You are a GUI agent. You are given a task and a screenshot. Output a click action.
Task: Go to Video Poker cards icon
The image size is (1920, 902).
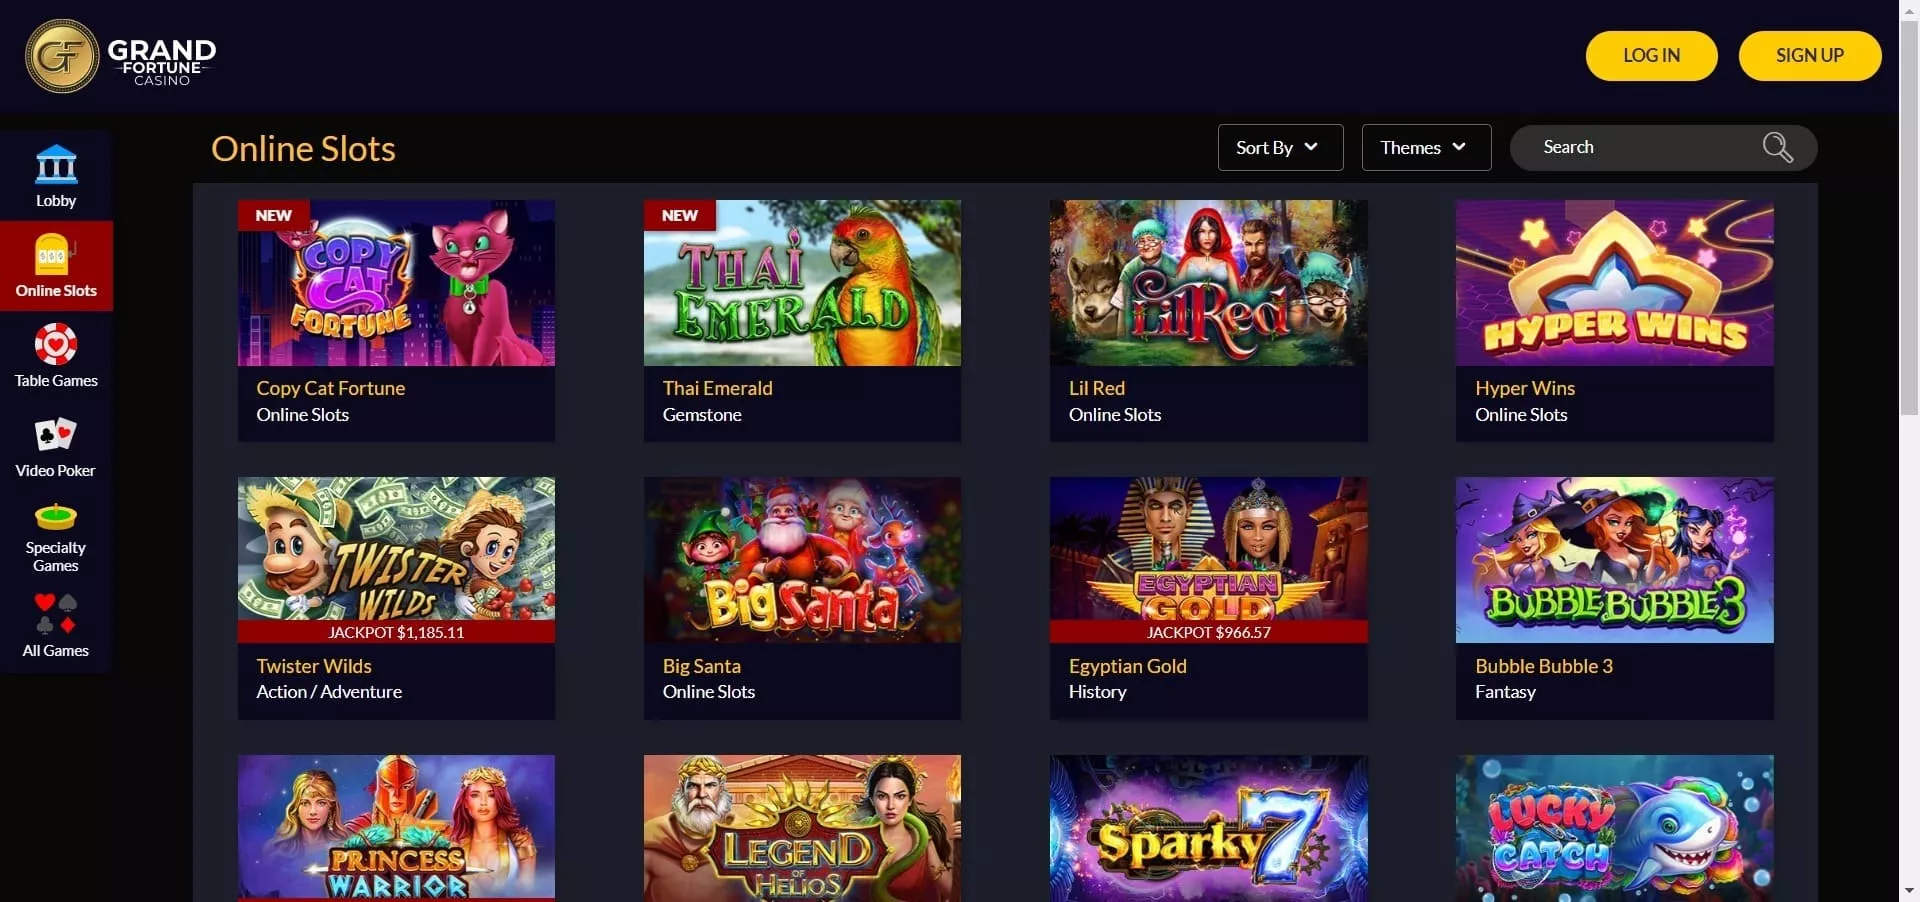[56, 435]
